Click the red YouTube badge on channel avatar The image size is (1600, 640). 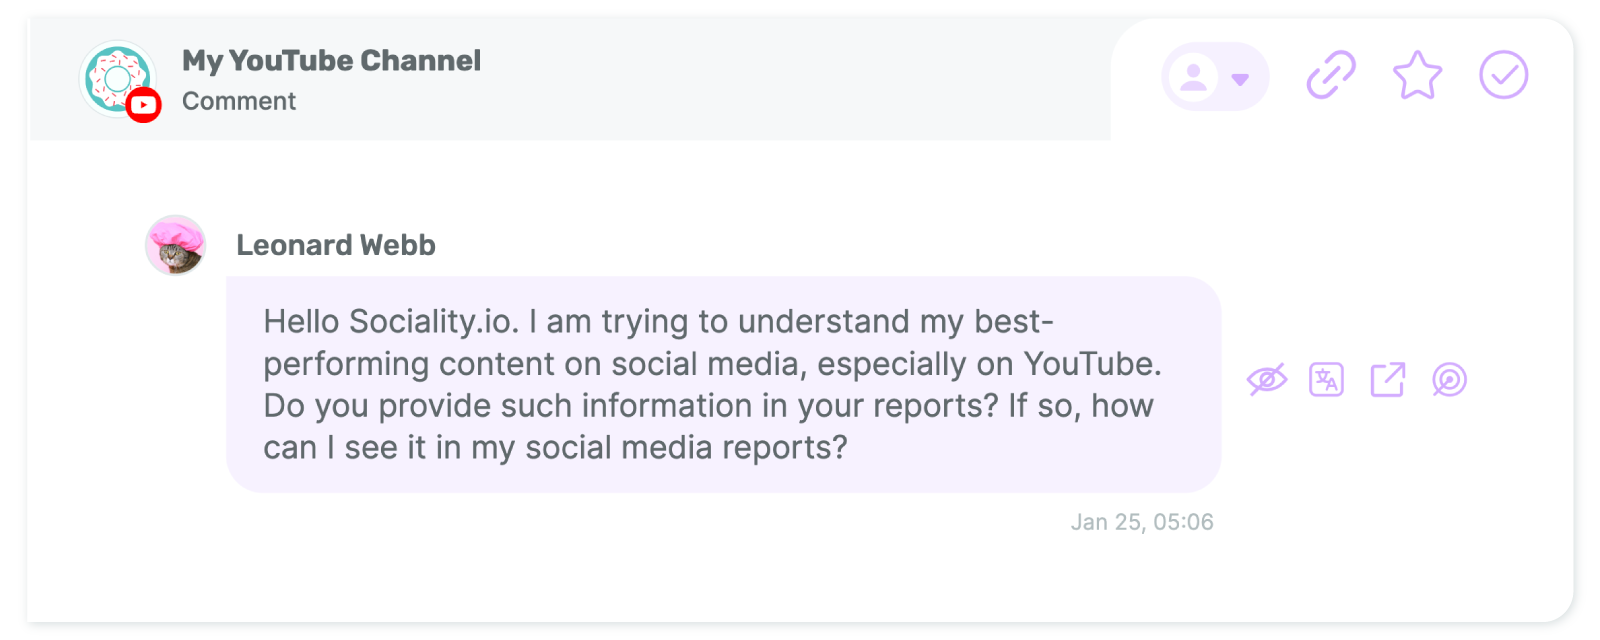[x=144, y=105]
